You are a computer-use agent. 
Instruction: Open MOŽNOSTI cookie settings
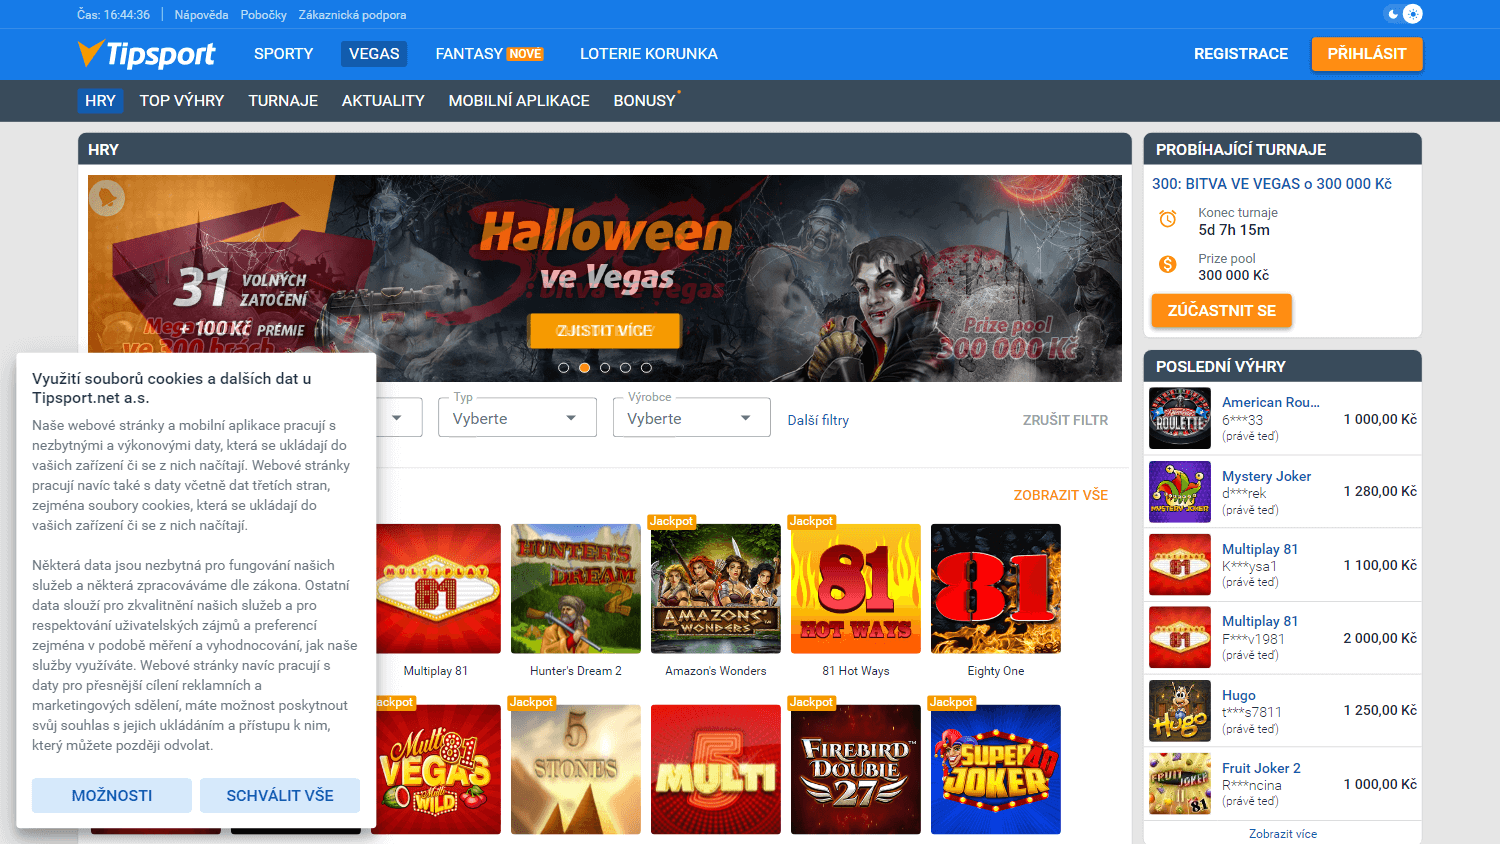[112, 796]
